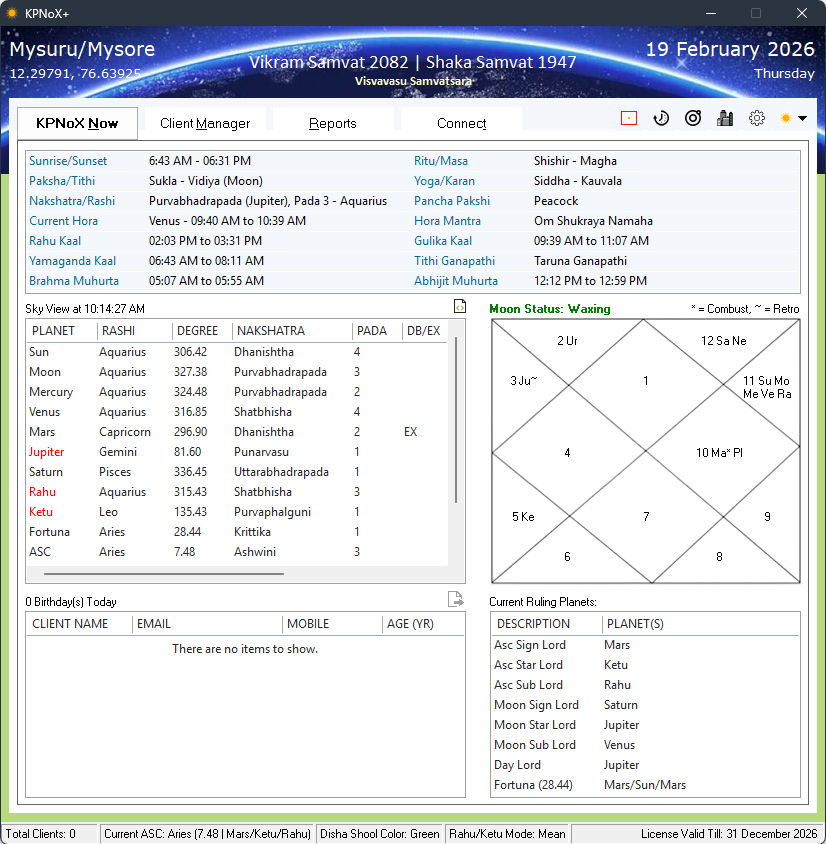Click the Rahu Kaal label

pyautogui.click(x=55, y=241)
